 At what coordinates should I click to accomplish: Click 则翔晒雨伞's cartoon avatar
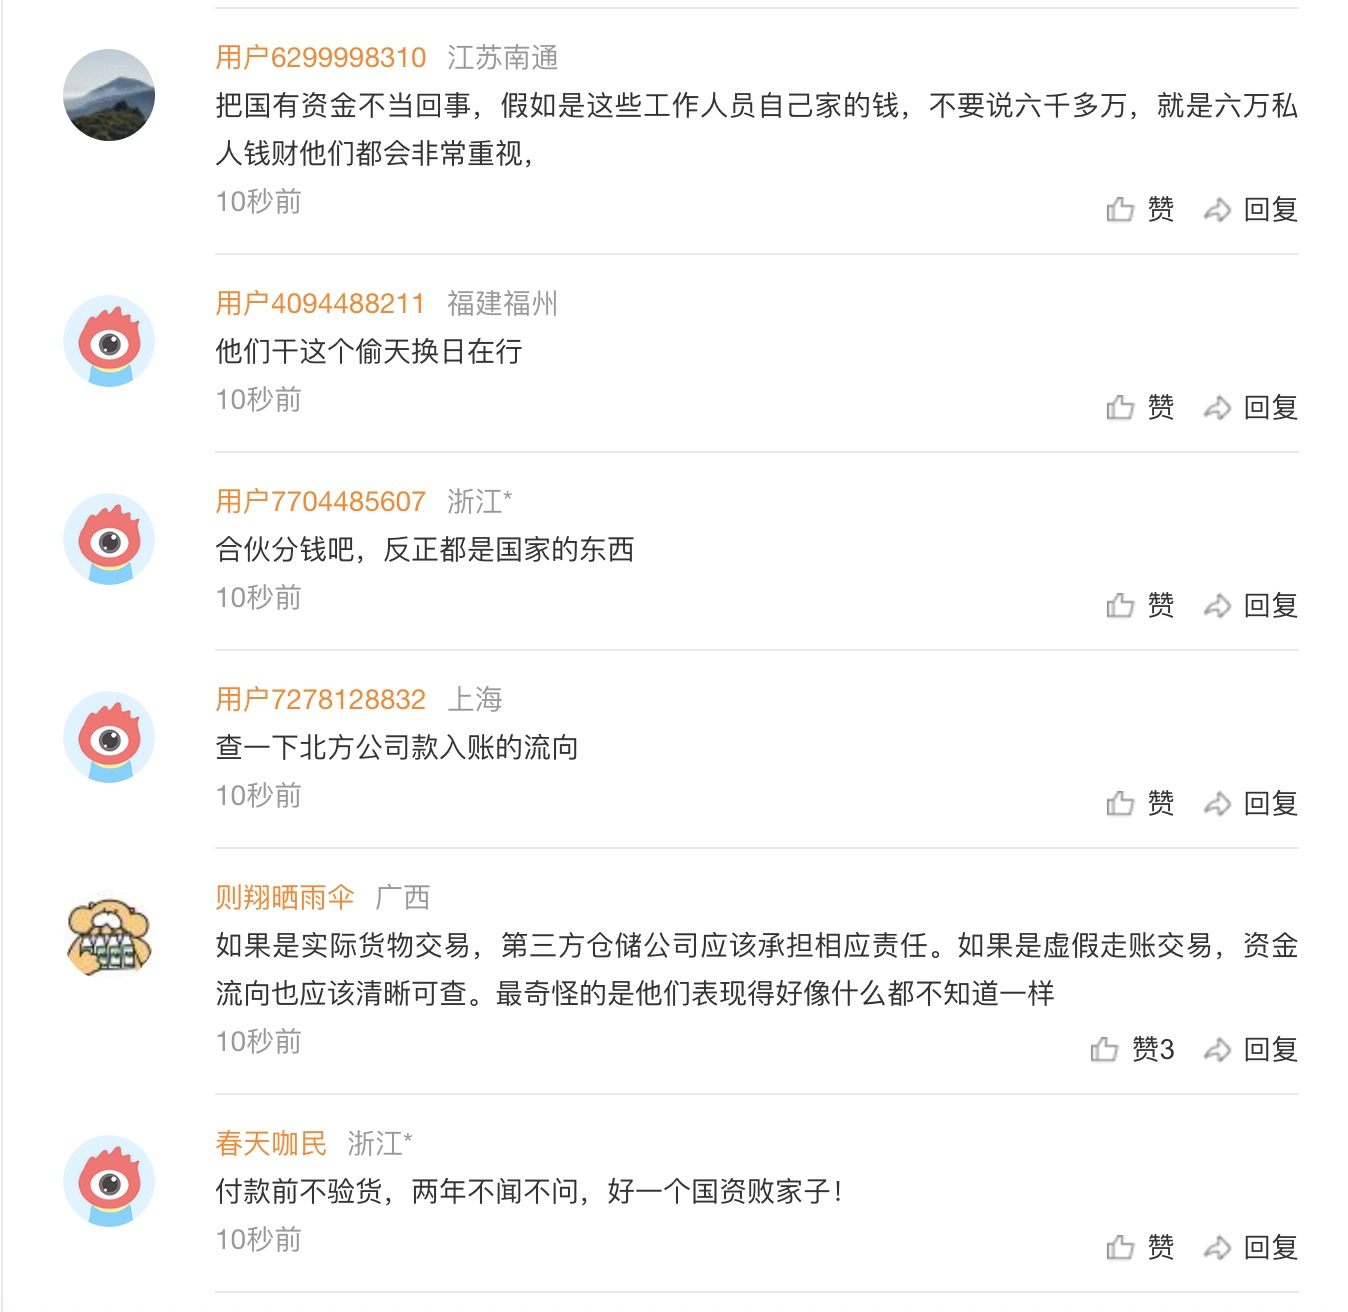point(109,935)
